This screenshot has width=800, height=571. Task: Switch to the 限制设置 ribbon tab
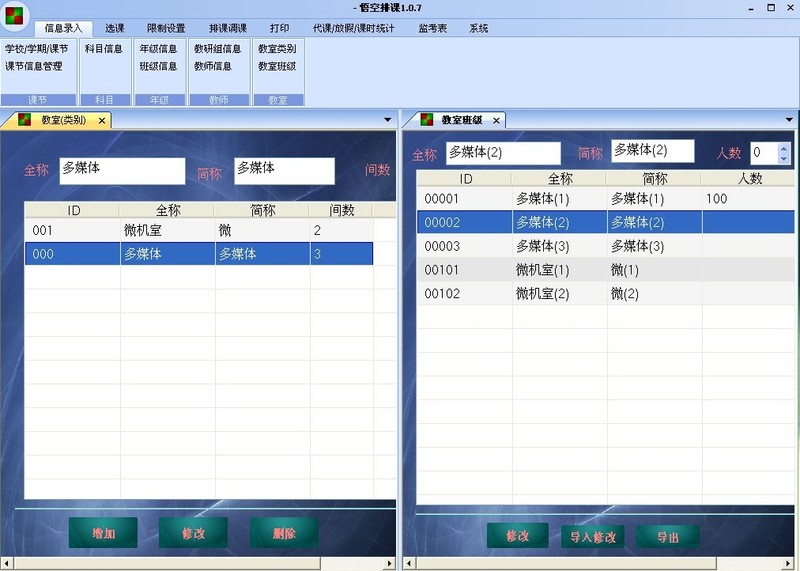click(166, 29)
